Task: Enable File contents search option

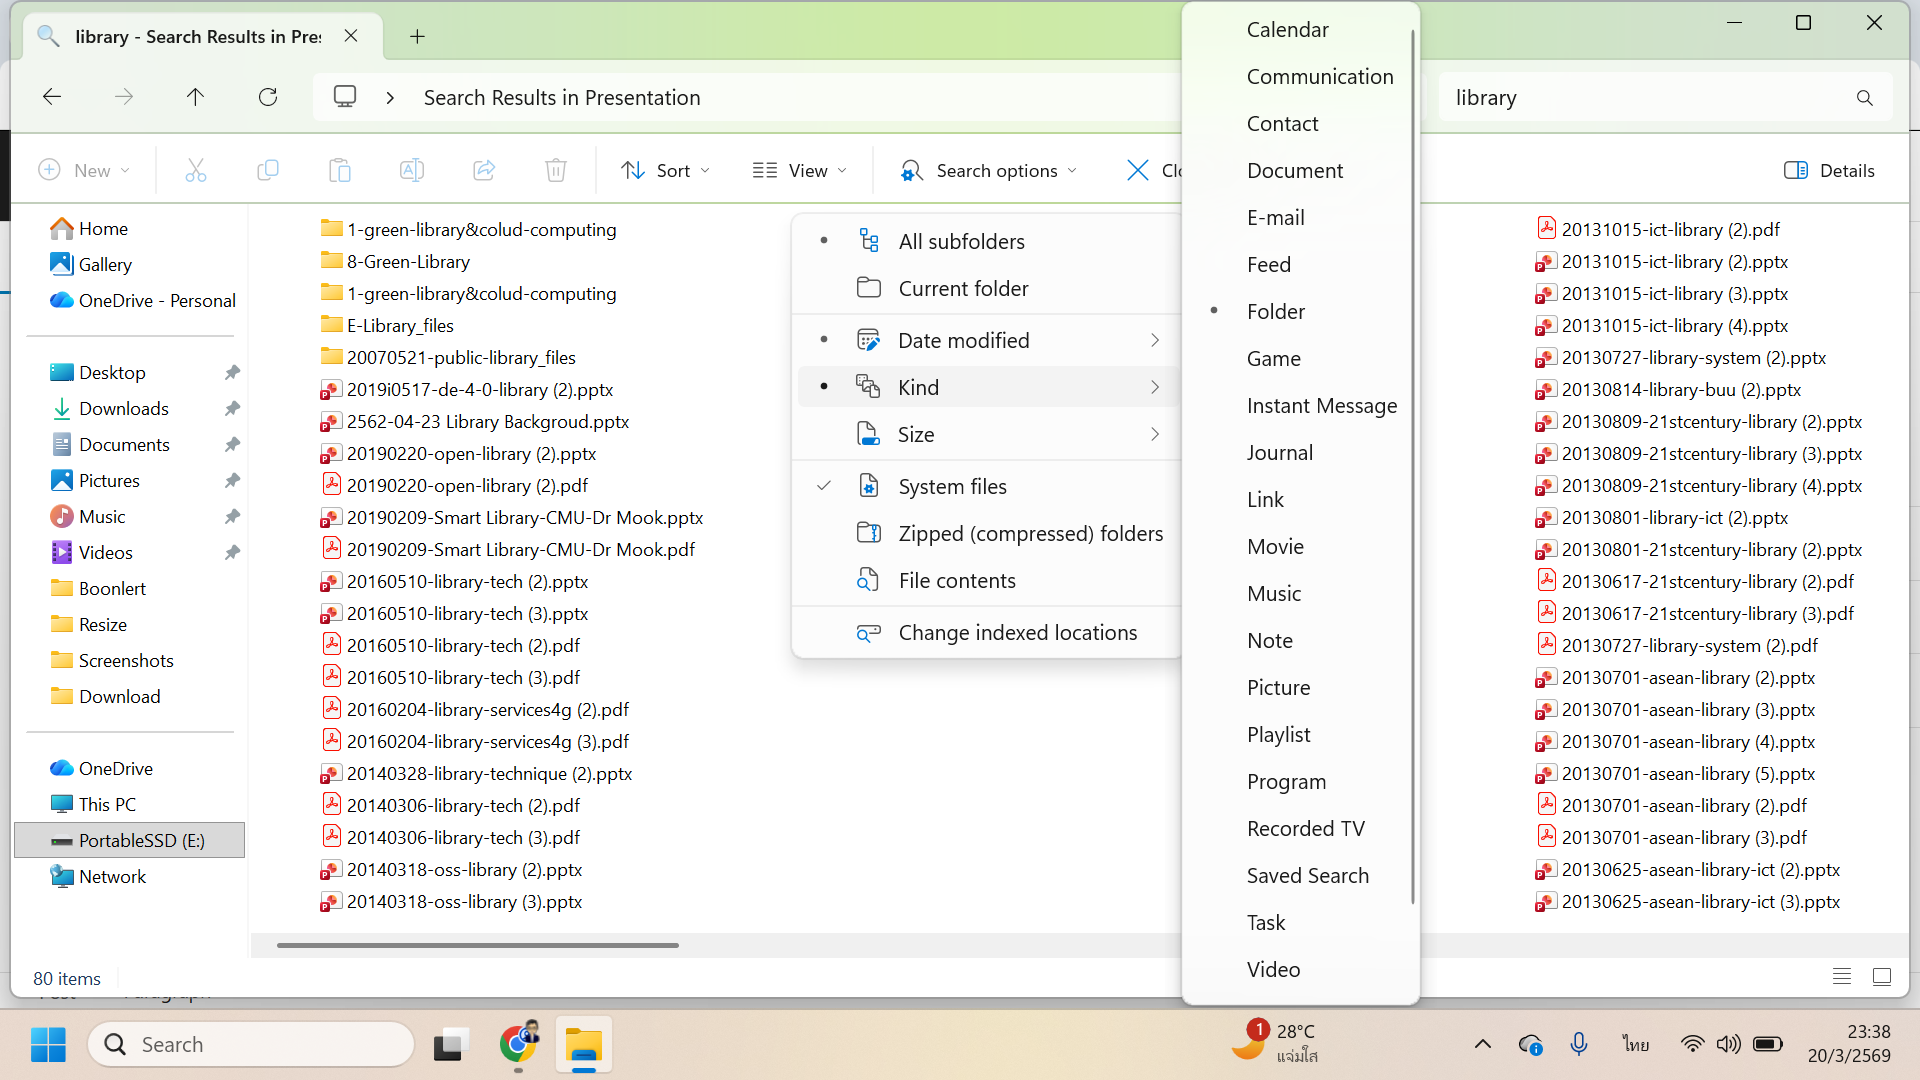Action: tap(956, 581)
